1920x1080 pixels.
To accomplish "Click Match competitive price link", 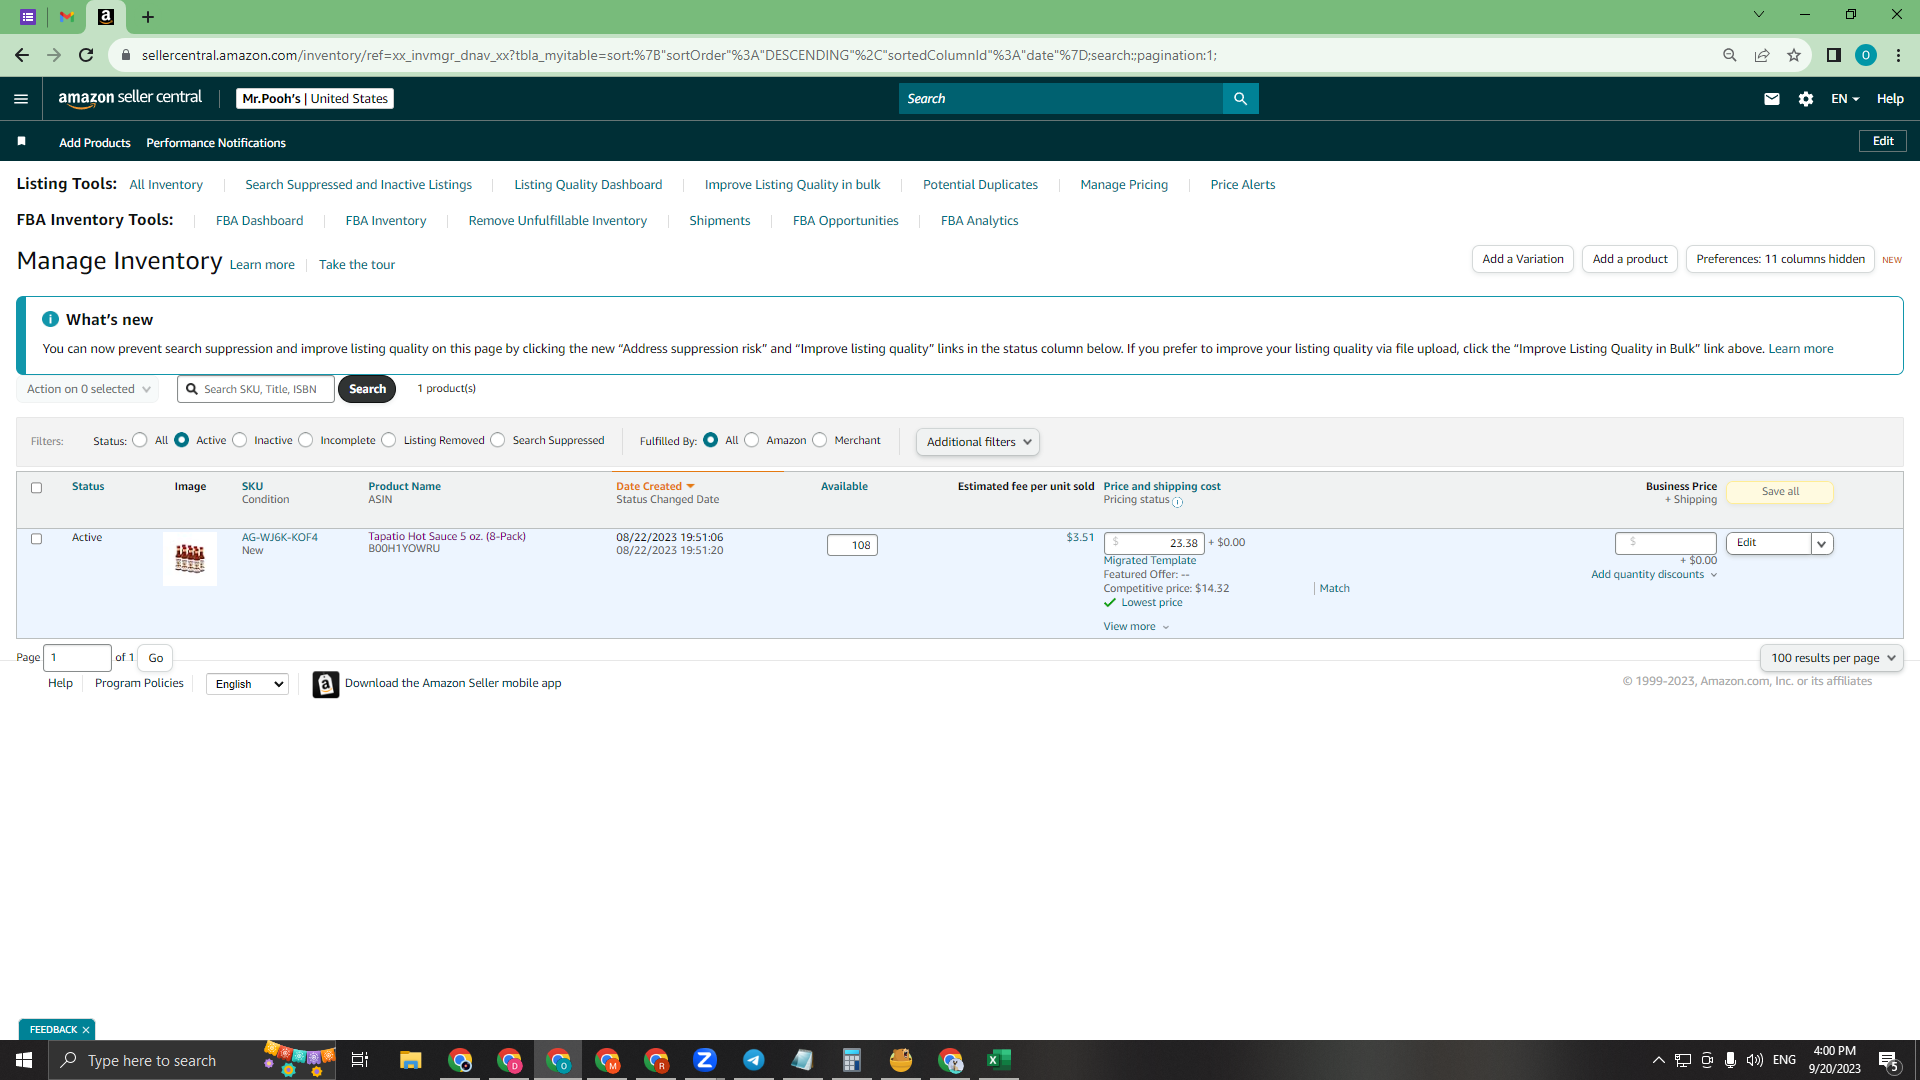I will (x=1334, y=589).
